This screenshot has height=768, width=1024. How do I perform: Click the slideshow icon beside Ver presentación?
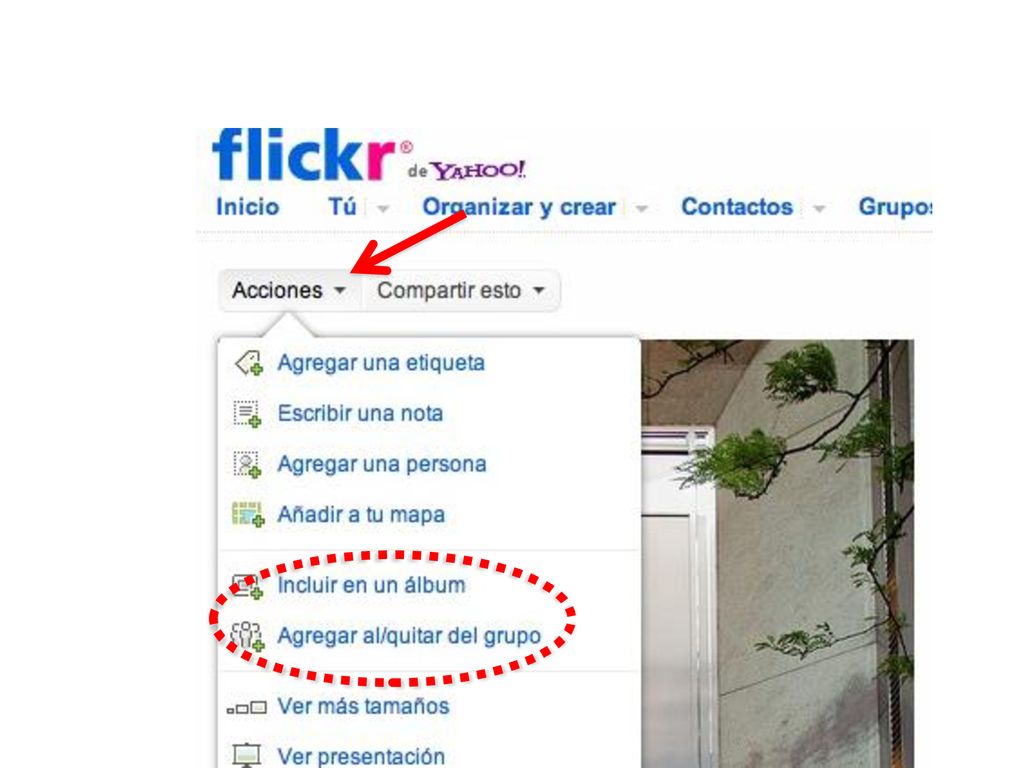[x=247, y=756]
